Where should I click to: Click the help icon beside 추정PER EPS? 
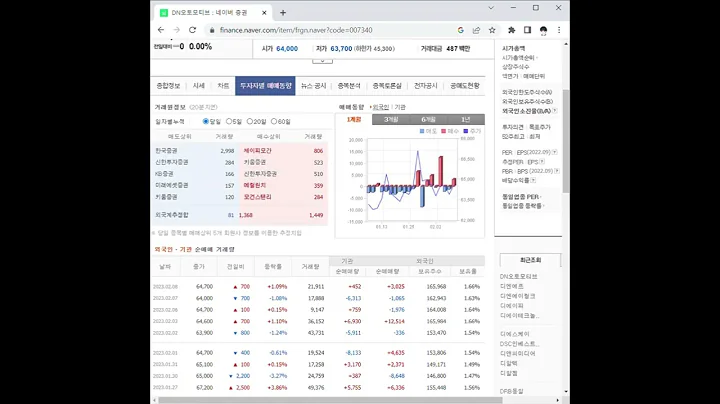pos(542,162)
